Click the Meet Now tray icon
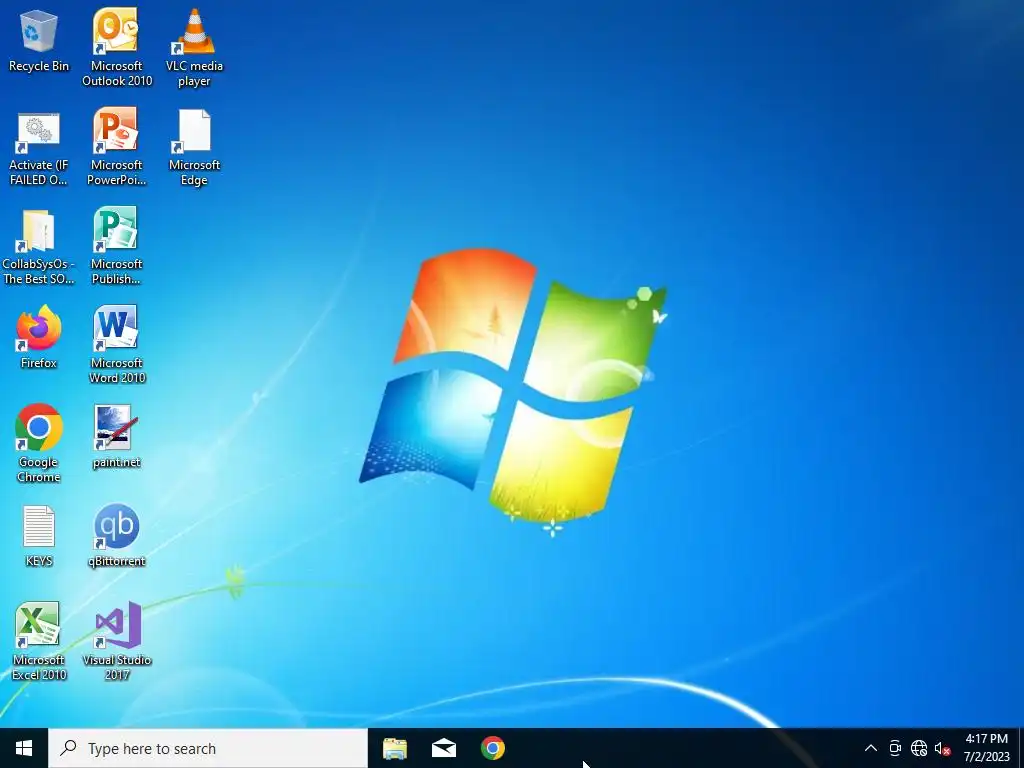This screenshot has height=768, width=1024. tap(895, 748)
